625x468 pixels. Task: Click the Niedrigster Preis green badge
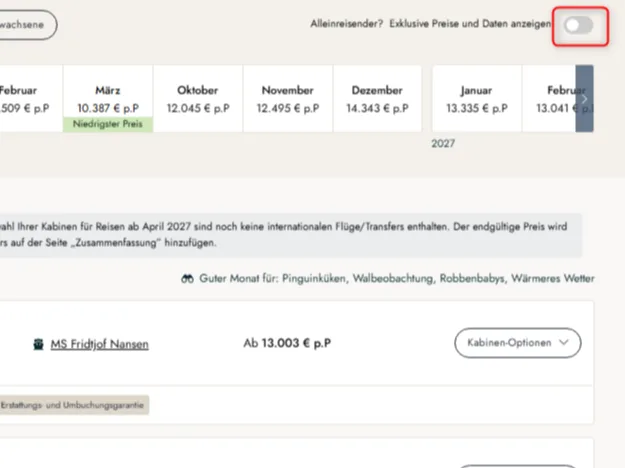click(x=108, y=124)
